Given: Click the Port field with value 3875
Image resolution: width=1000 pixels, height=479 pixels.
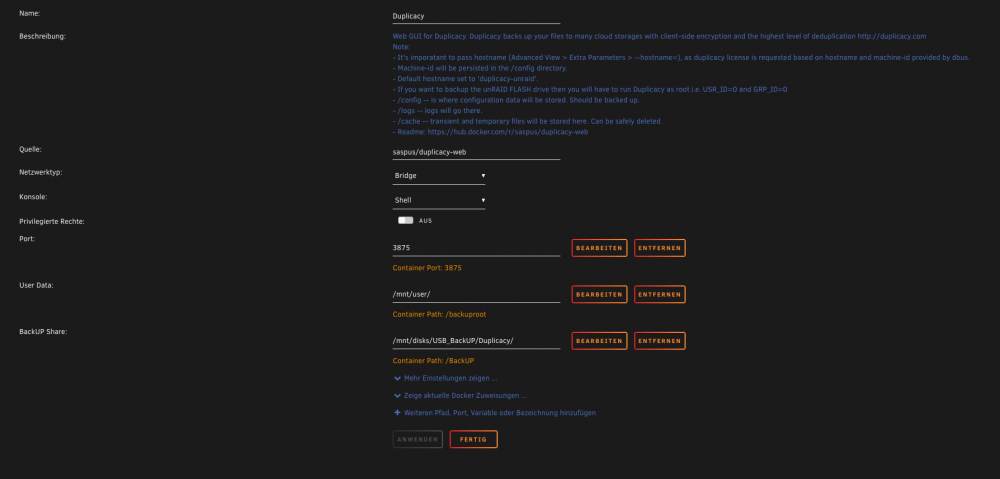Looking at the screenshot, I should [x=476, y=247].
